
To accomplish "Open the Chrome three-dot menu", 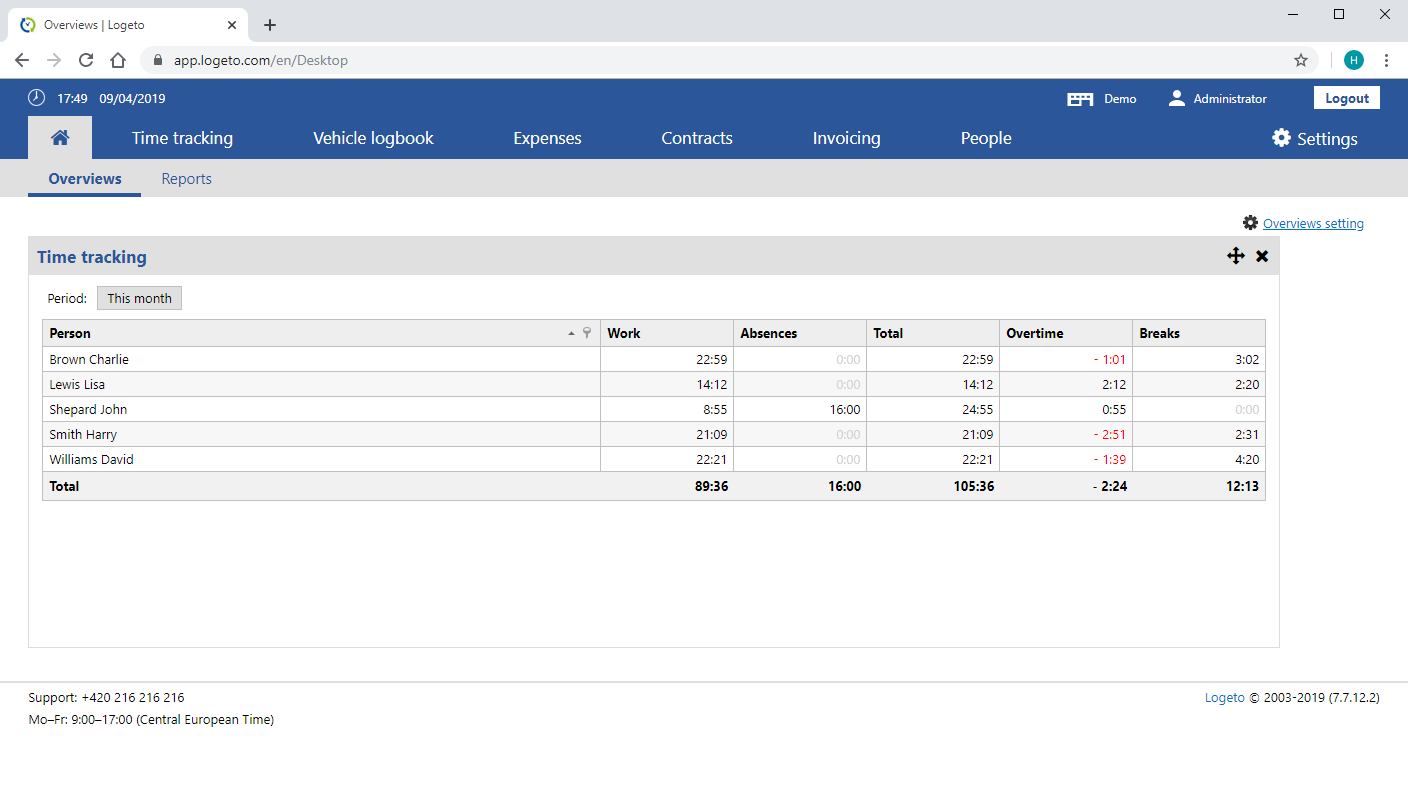I will point(1386,60).
